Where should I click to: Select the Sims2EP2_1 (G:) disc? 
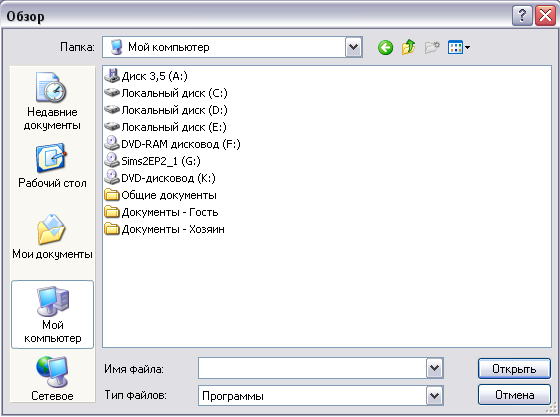tap(152, 161)
